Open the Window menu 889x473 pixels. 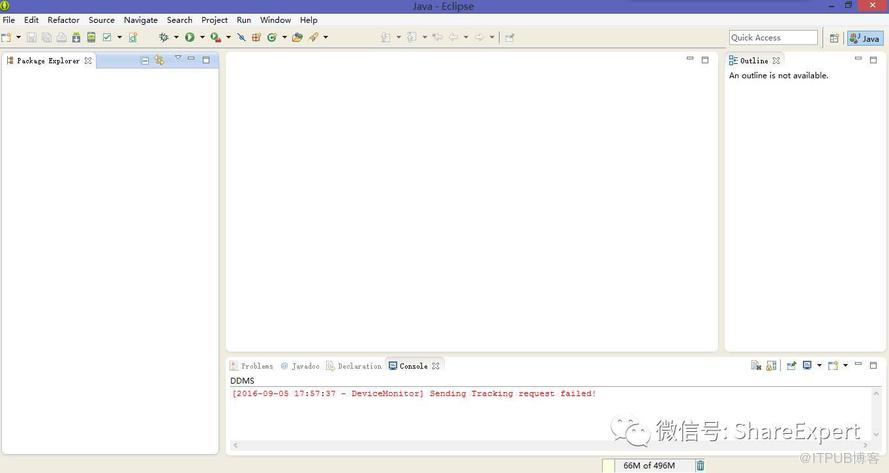276,20
